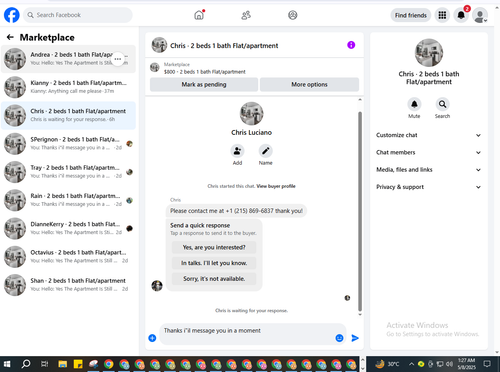Open Sticky Notes from the taskbar
Image resolution: width=500 pixels, height=372 pixels.
pos(78,364)
